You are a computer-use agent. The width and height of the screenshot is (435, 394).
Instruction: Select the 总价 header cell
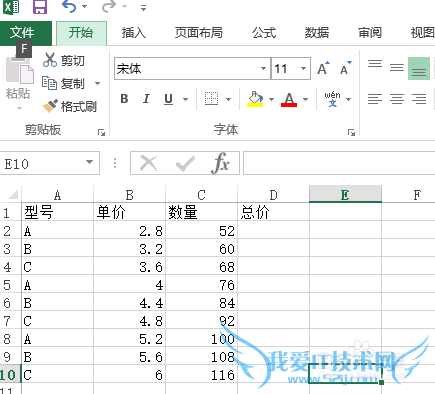tap(273, 212)
